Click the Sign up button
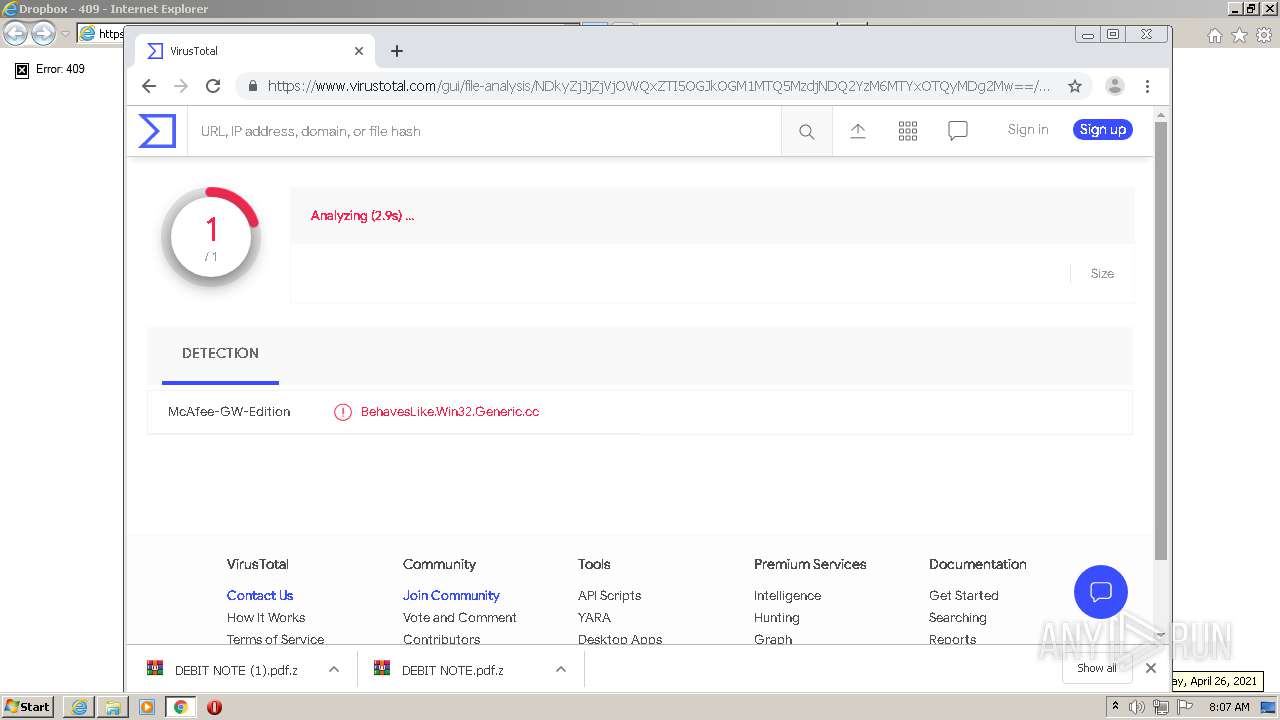Screen dimensions: 1280x720 (x=1103, y=130)
